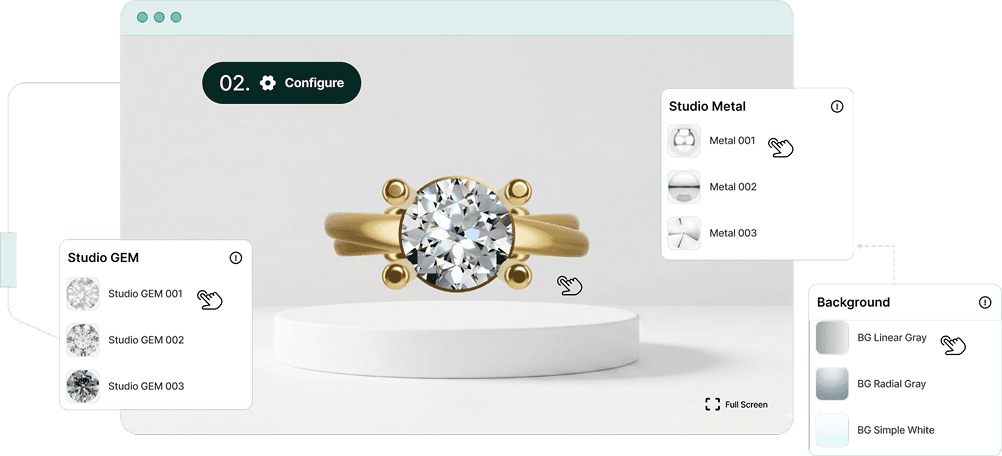Choose the BG Simple White swatch
The image size is (1002, 456).
832,430
